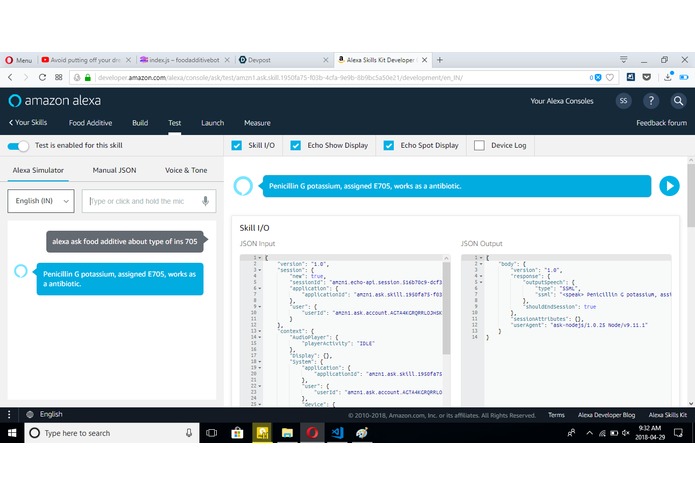Open the Build section

(140, 123)
